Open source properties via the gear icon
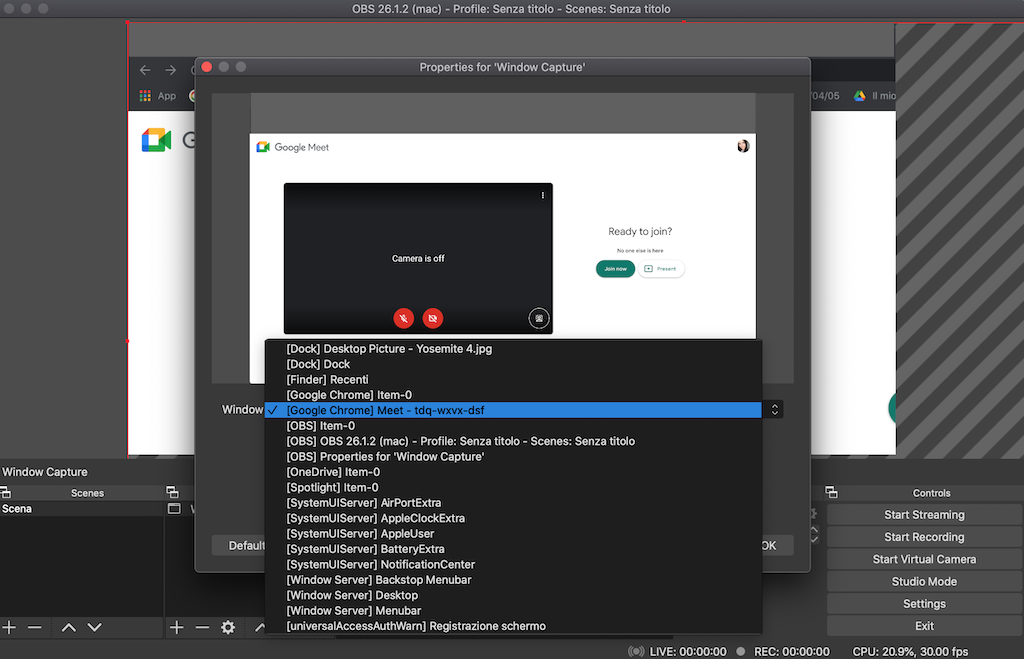This screenshot has height=659, width=1024. pos(228,628)
